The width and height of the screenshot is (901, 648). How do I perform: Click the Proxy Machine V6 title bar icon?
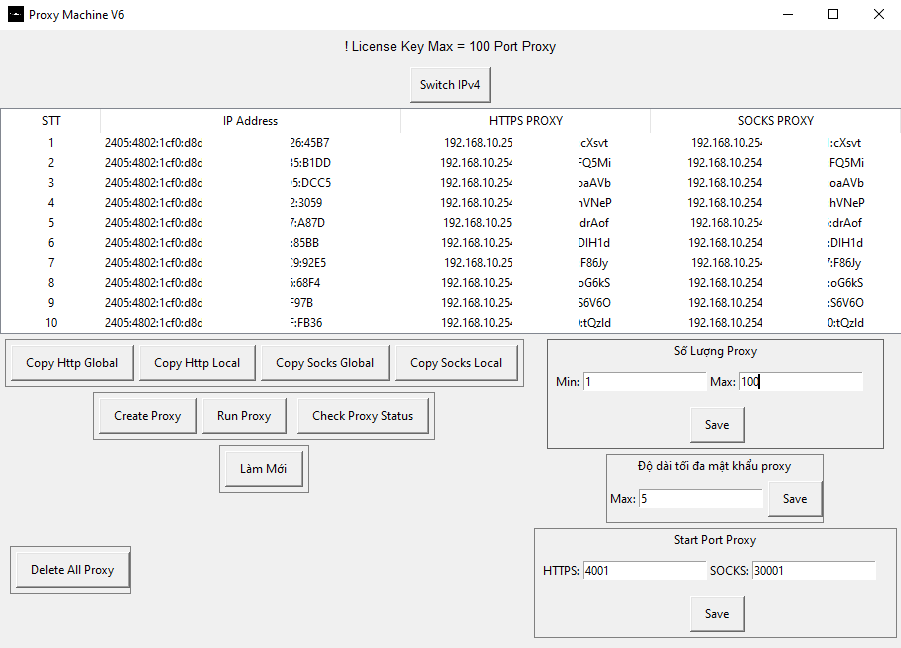tap(16, 14)
